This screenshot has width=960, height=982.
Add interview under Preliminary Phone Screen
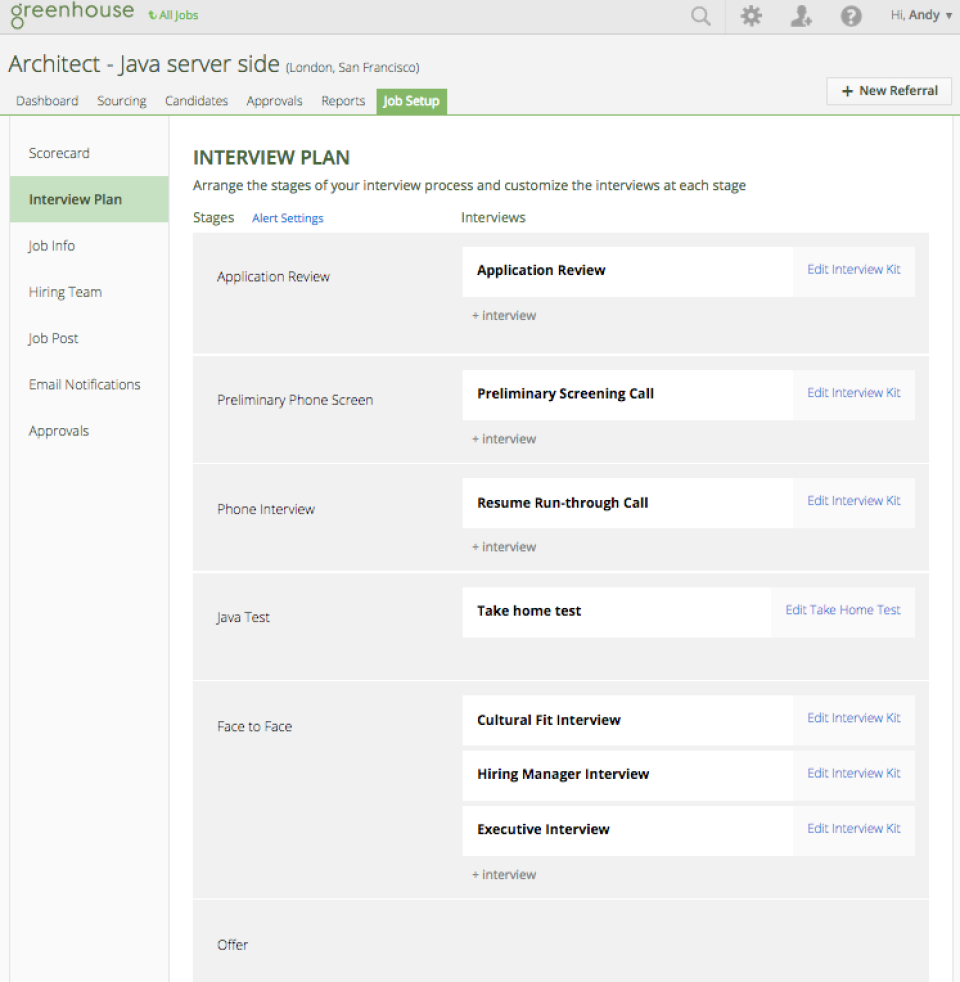[x=504, y=439]
